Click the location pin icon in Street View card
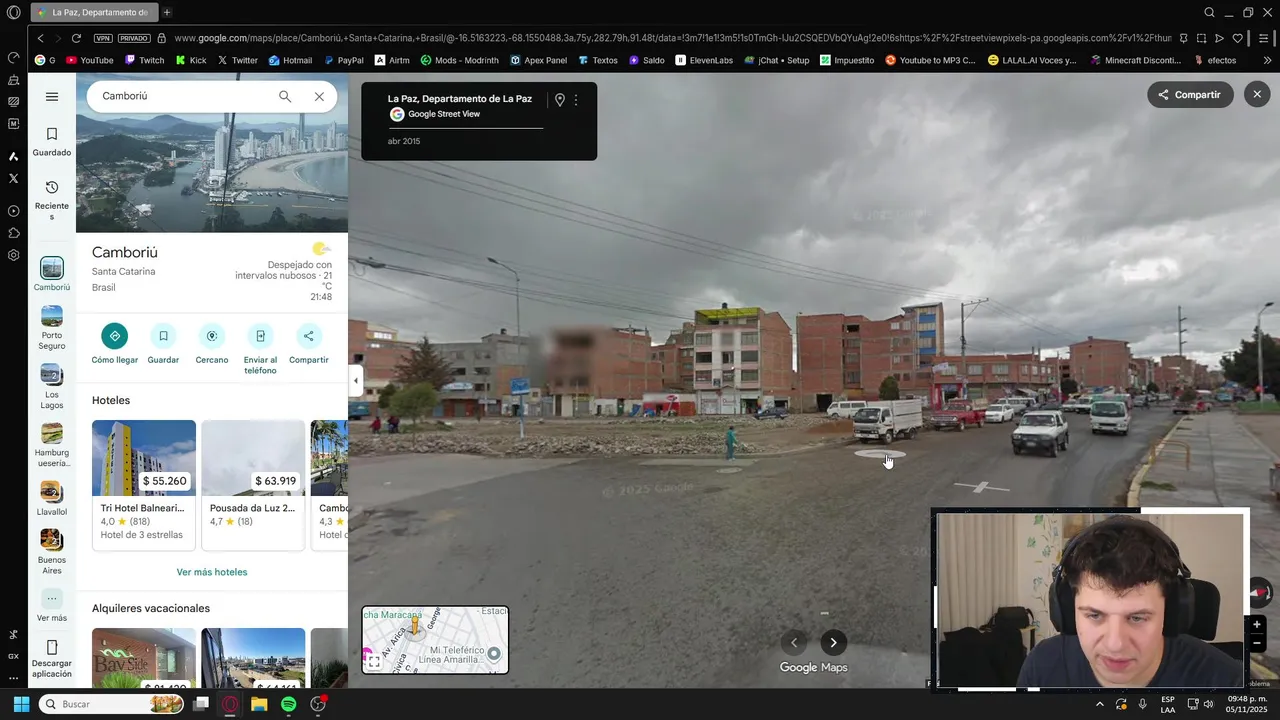Screen dimensions: 1280x720 click(x=560, y=100)
